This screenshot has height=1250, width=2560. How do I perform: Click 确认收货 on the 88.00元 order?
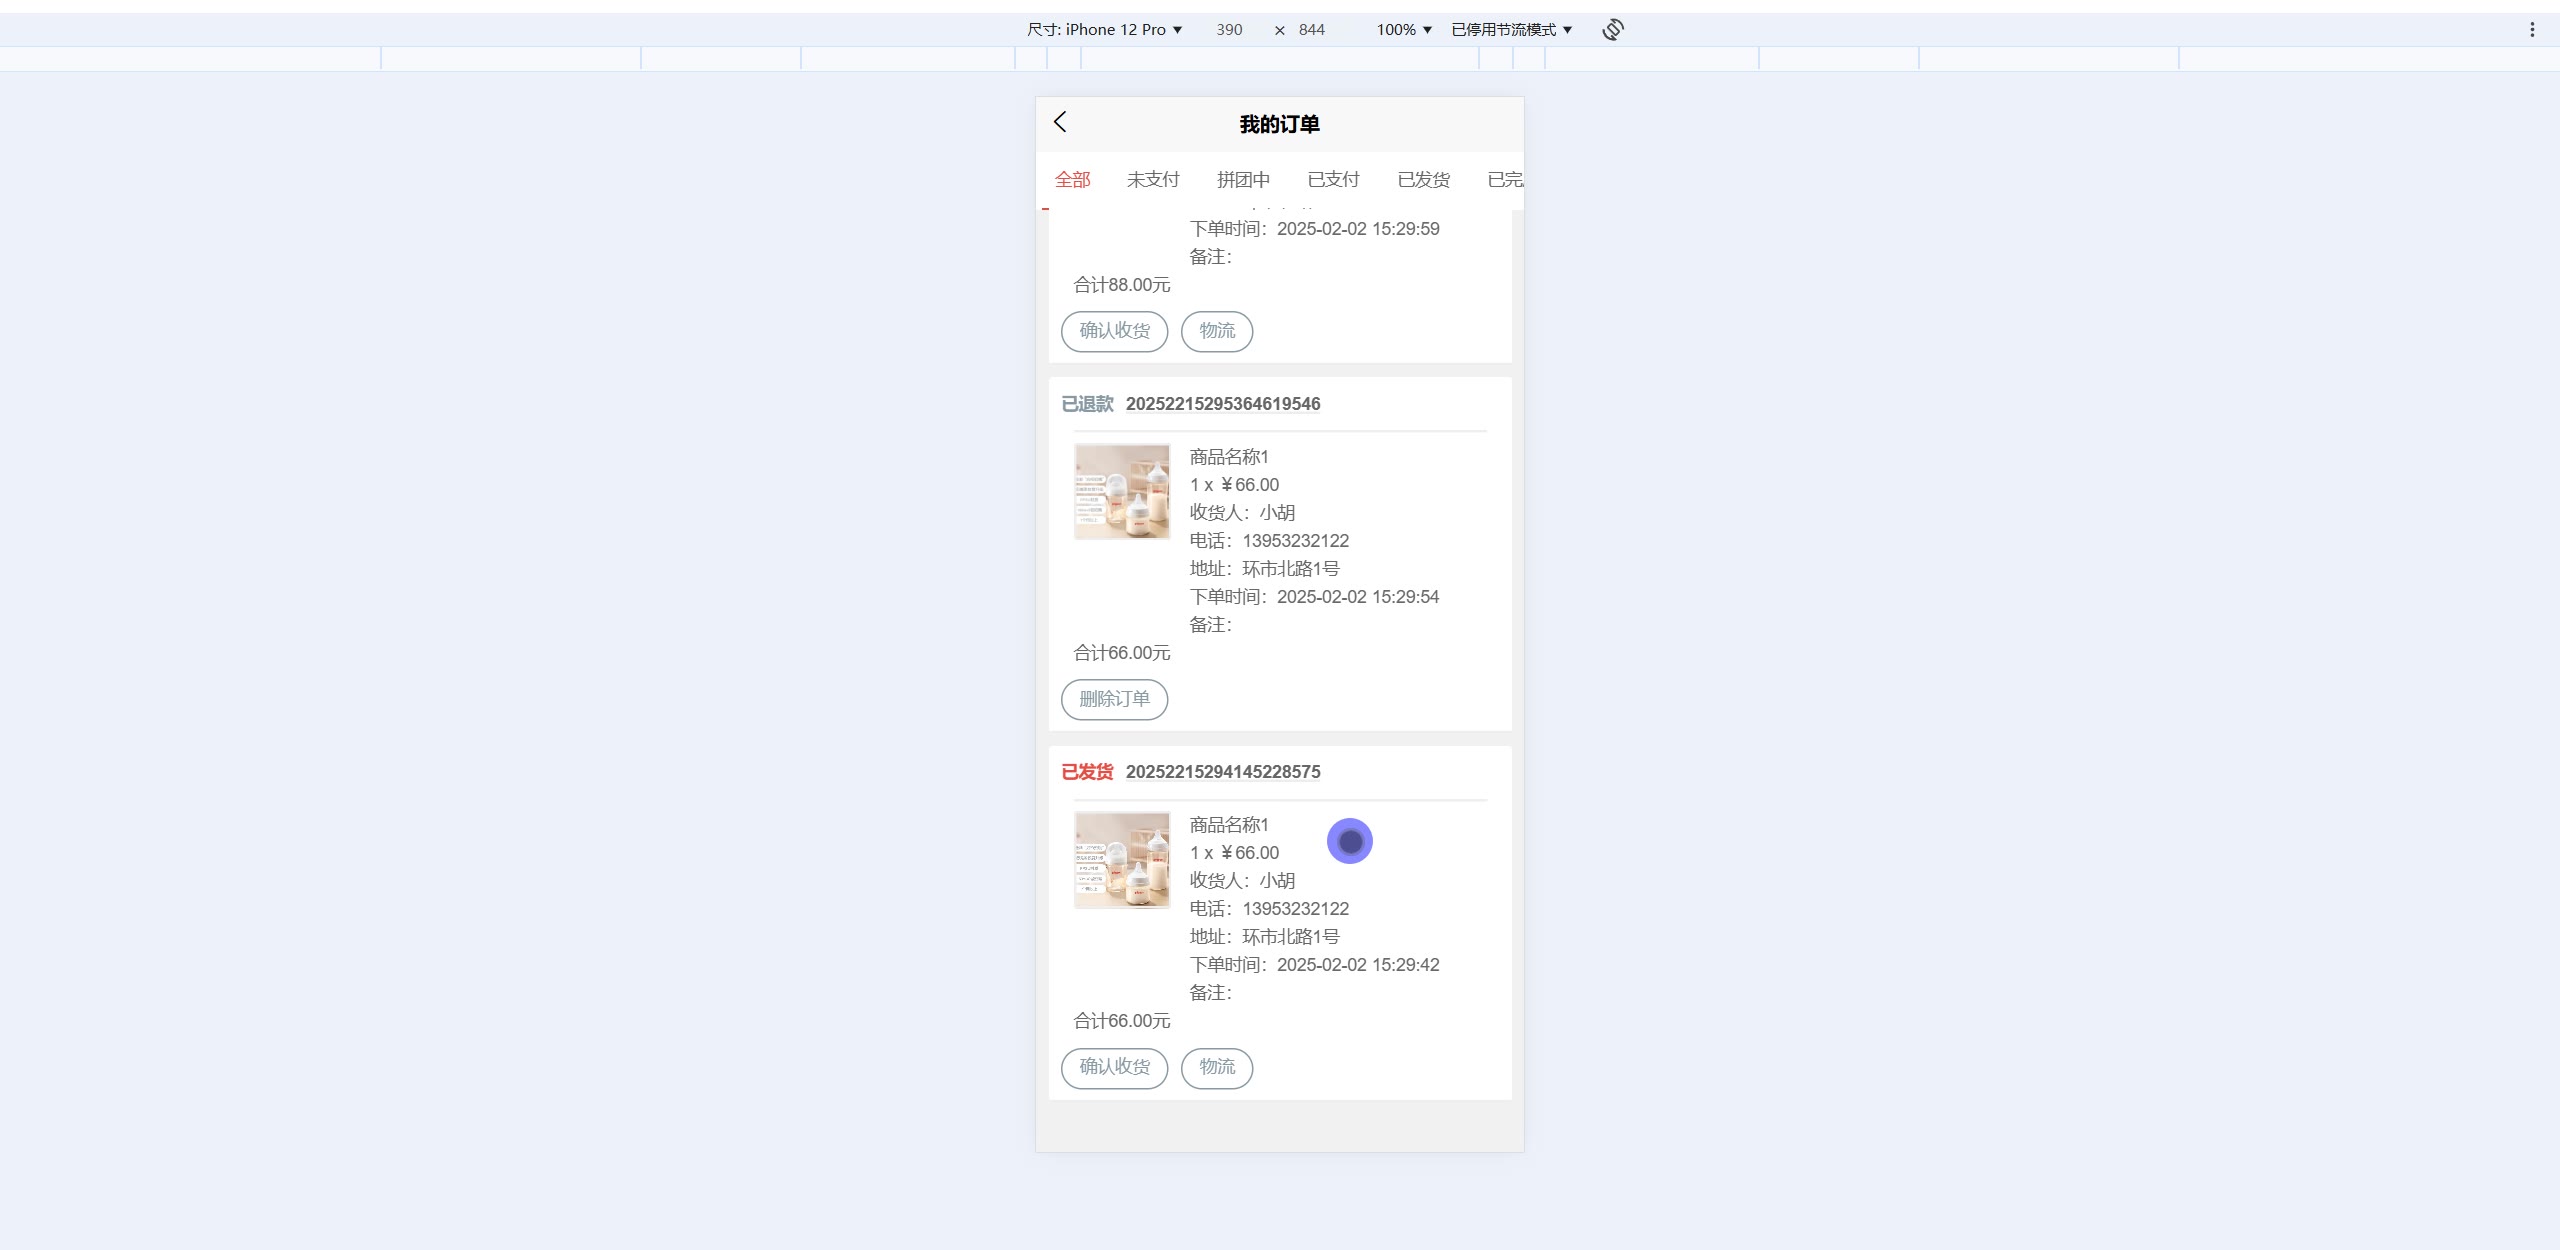point(1114,331)
